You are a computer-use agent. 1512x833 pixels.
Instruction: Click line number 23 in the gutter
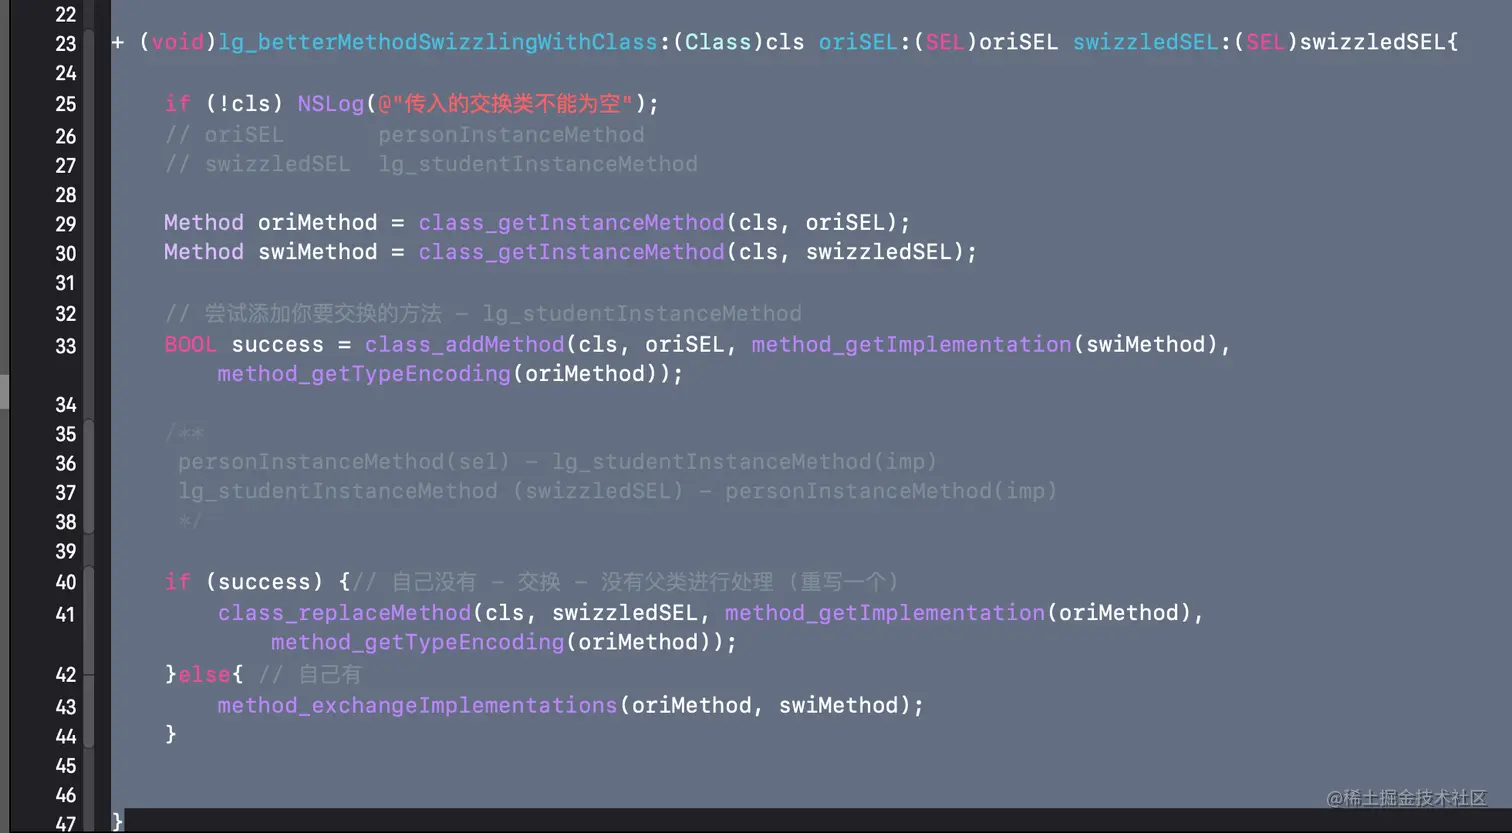click(x=65, y=44)
